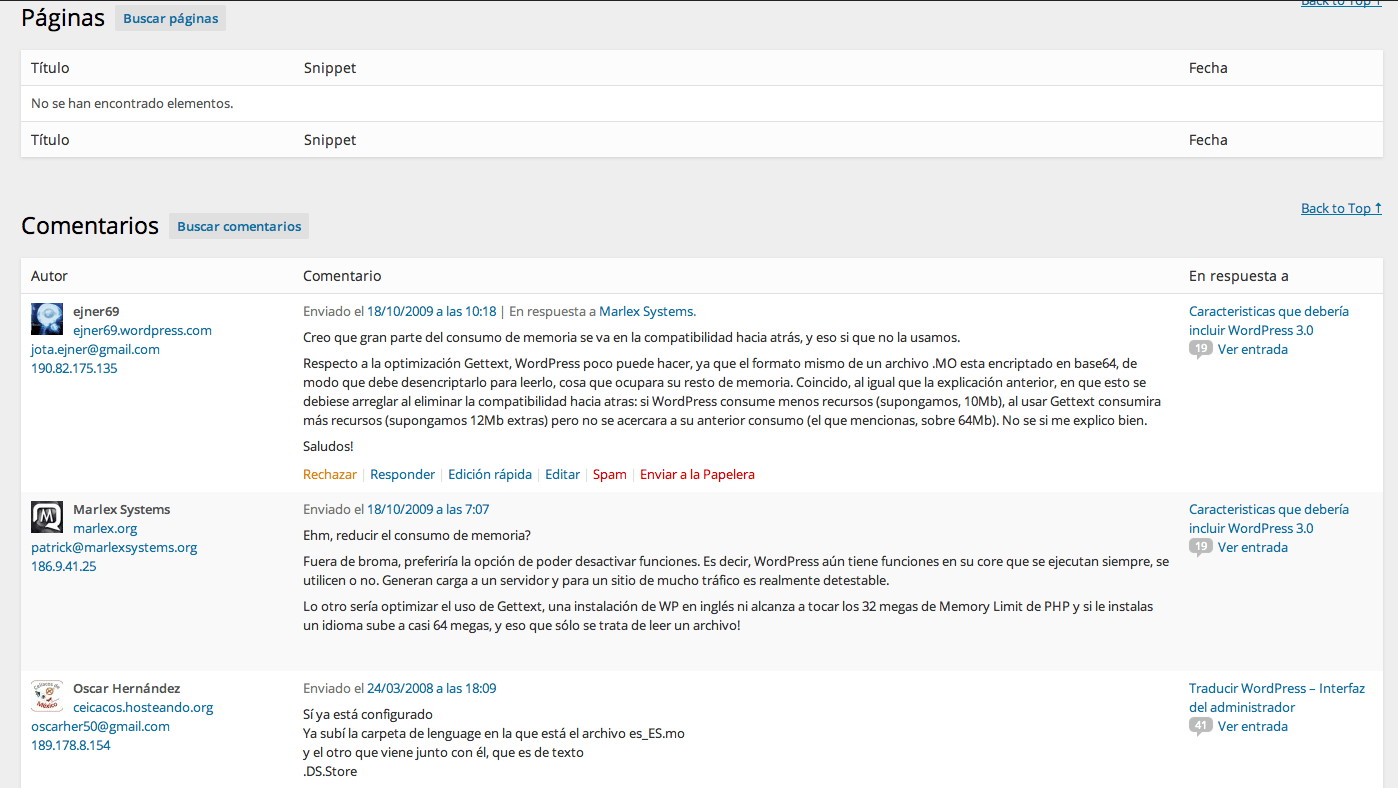
Task: Open Edición rápida for ejner69's comment
Action: coord(489,474)
